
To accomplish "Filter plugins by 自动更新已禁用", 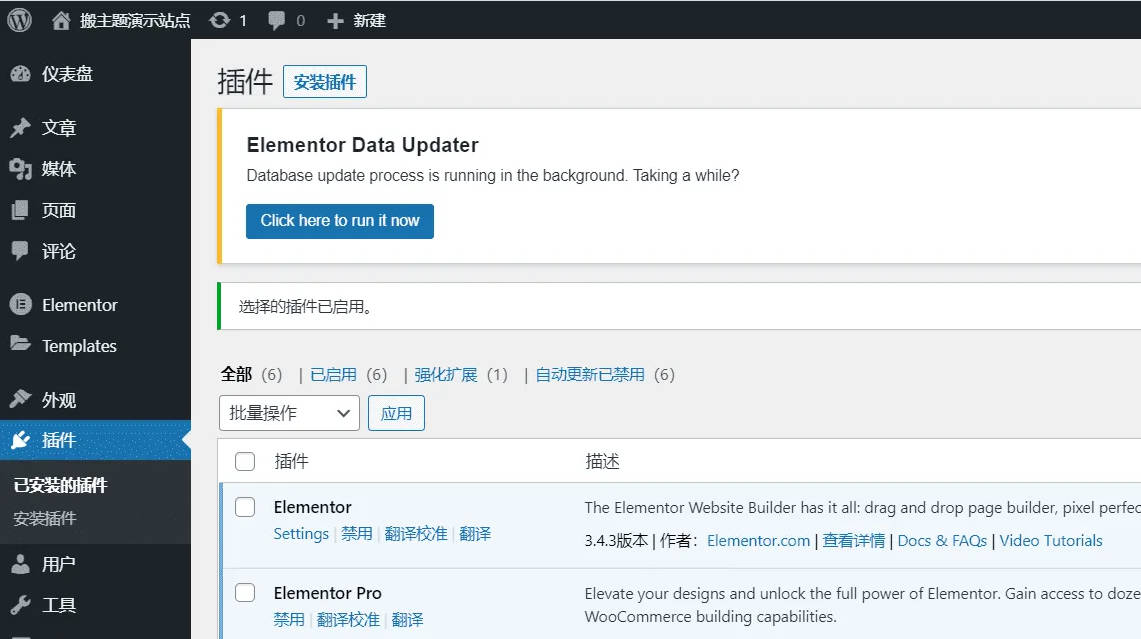I will (590, 374).
